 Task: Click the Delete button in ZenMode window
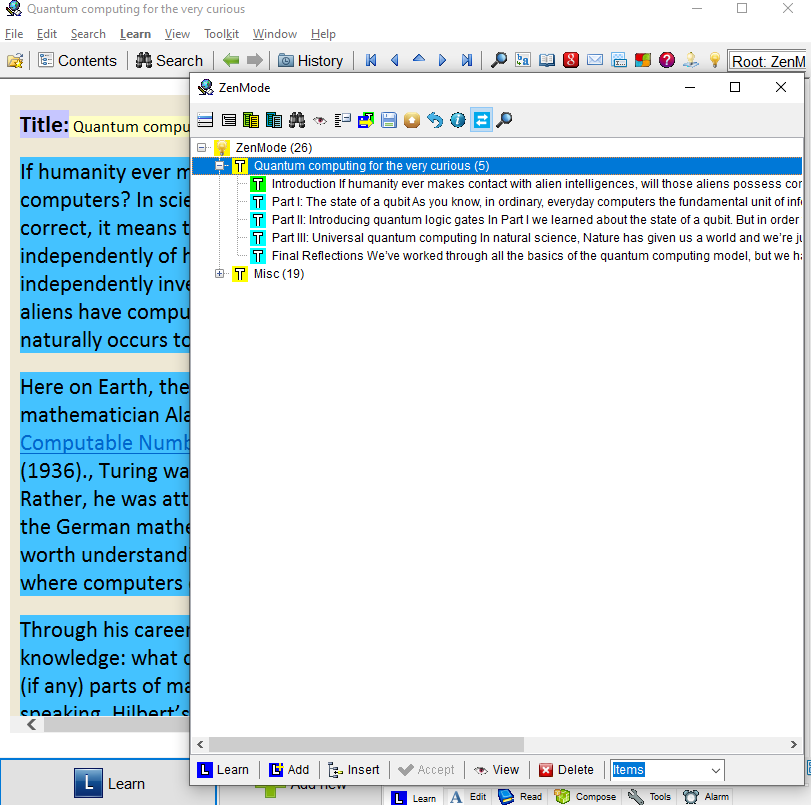(x=566, y=770)
